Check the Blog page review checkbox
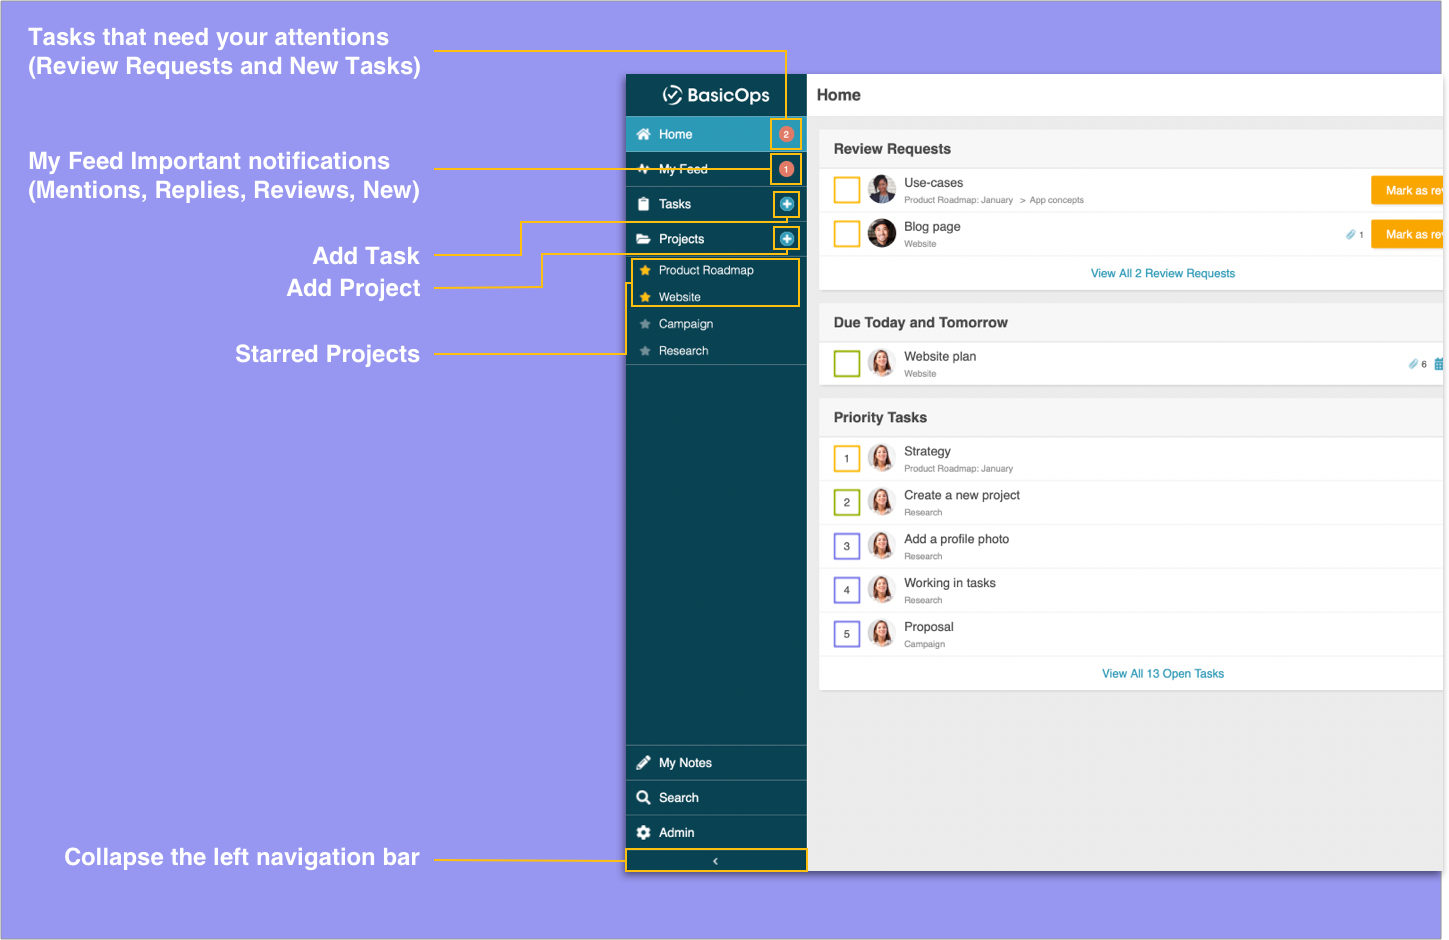Image resolution: width=1449 pixels, height=940 pixels. point(847,233)
